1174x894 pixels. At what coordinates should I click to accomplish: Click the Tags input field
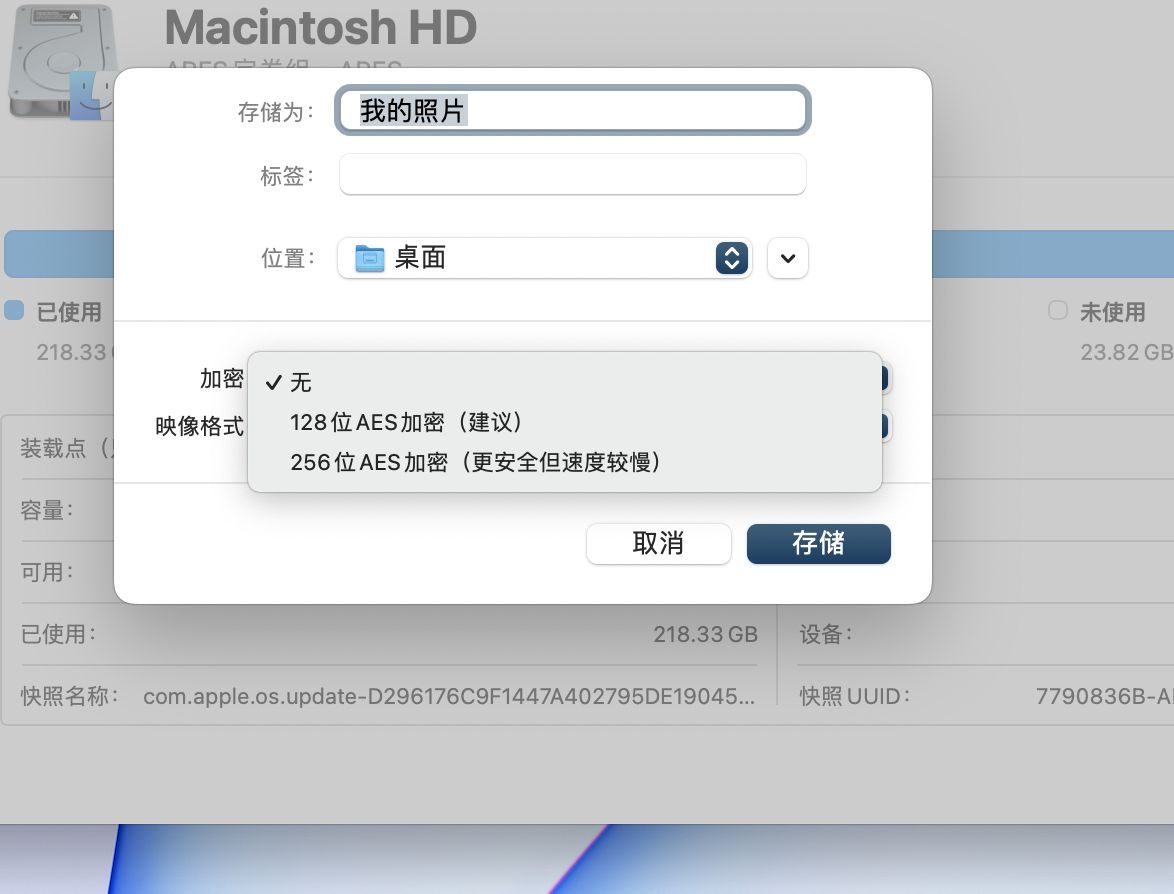coord(573,174)
